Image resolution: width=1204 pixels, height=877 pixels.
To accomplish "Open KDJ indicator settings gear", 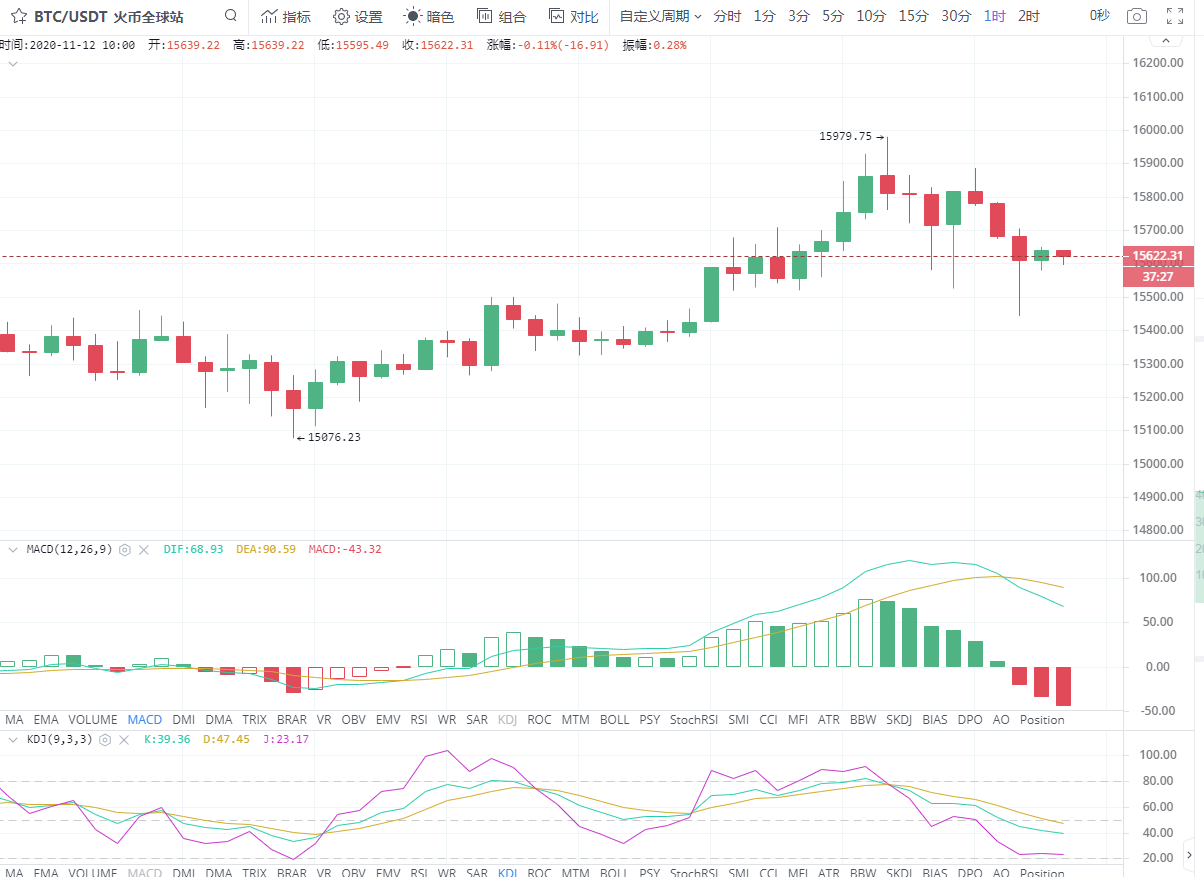I will (x=104, y=739).
